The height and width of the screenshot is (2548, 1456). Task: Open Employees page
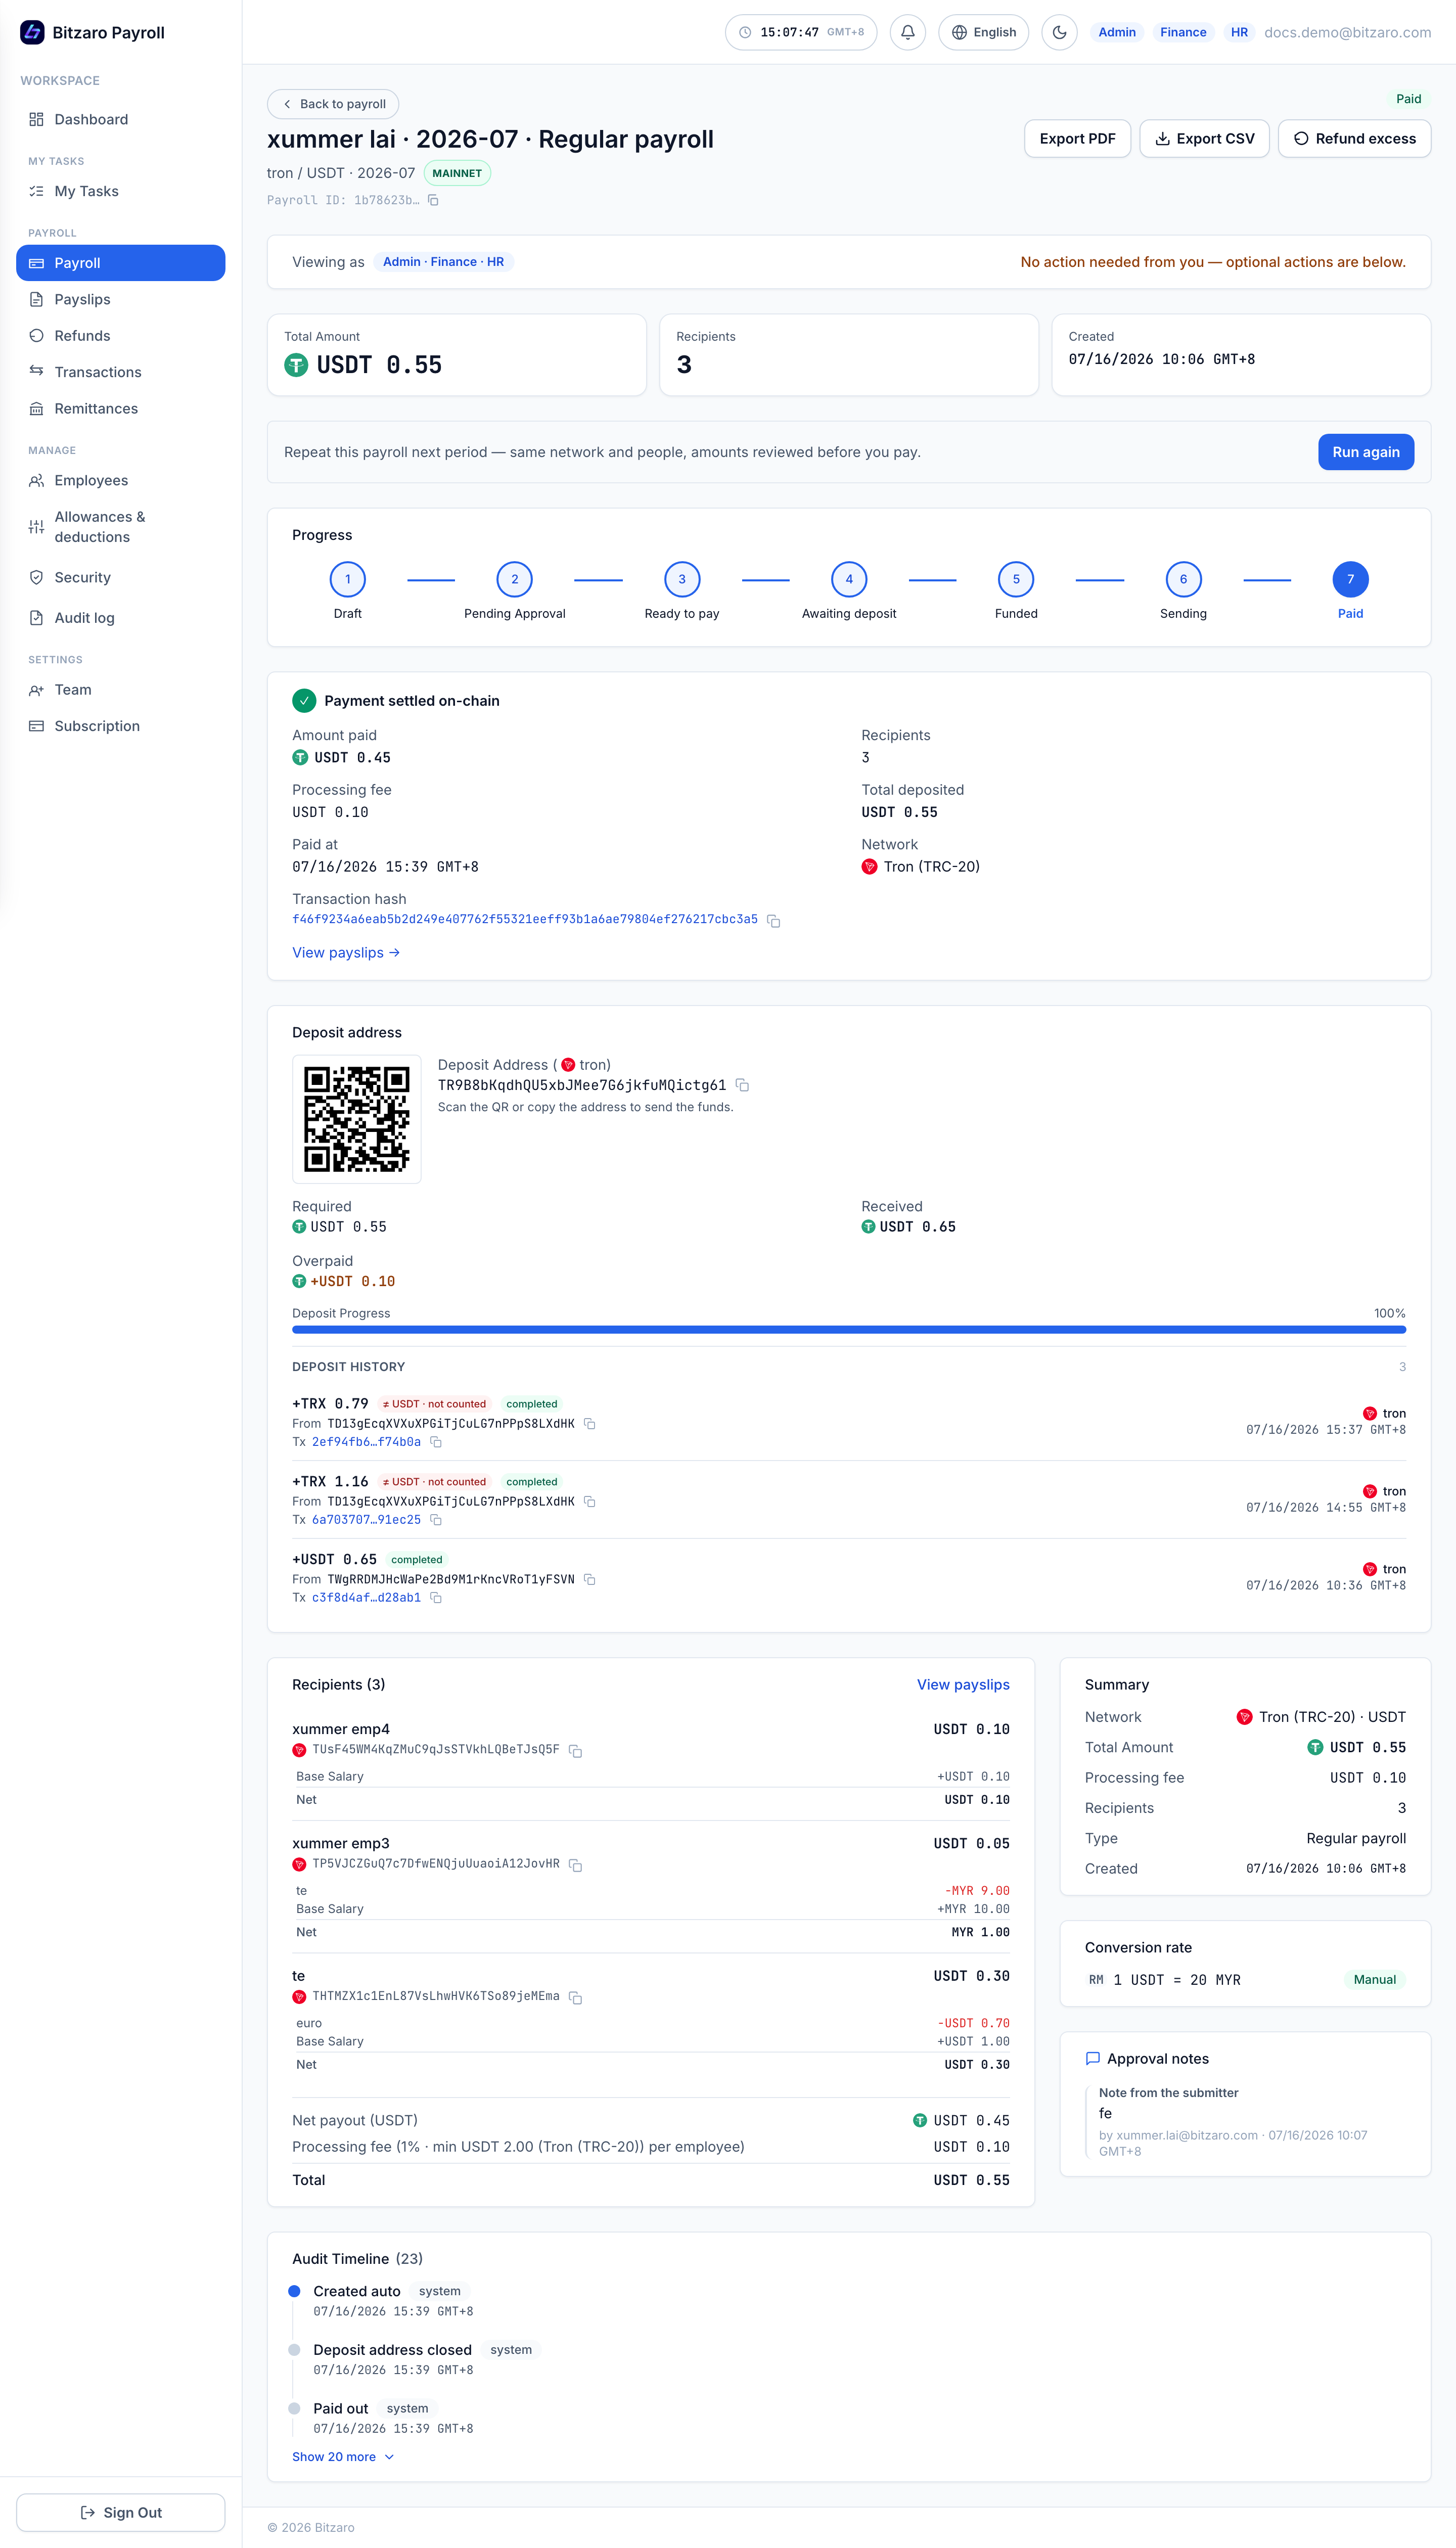click(x=121, y=480)
